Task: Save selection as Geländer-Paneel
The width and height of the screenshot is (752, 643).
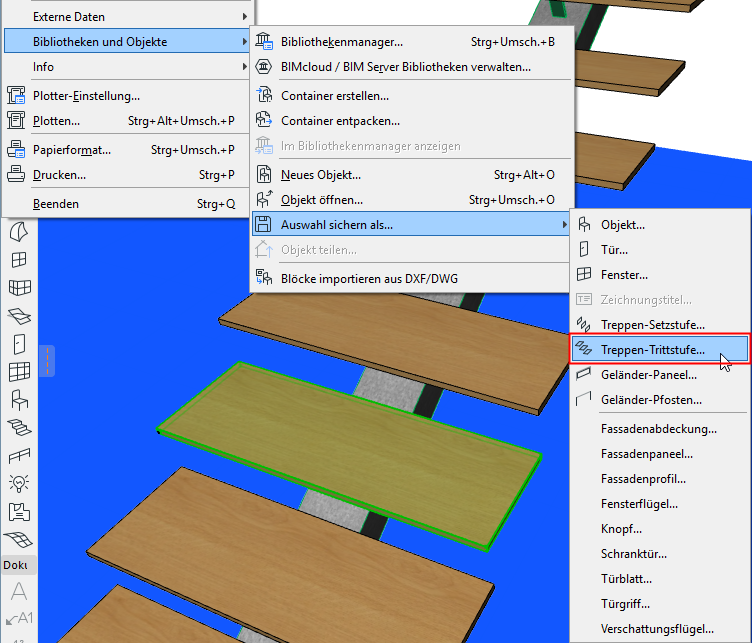Action: click(x=660, y=374)
